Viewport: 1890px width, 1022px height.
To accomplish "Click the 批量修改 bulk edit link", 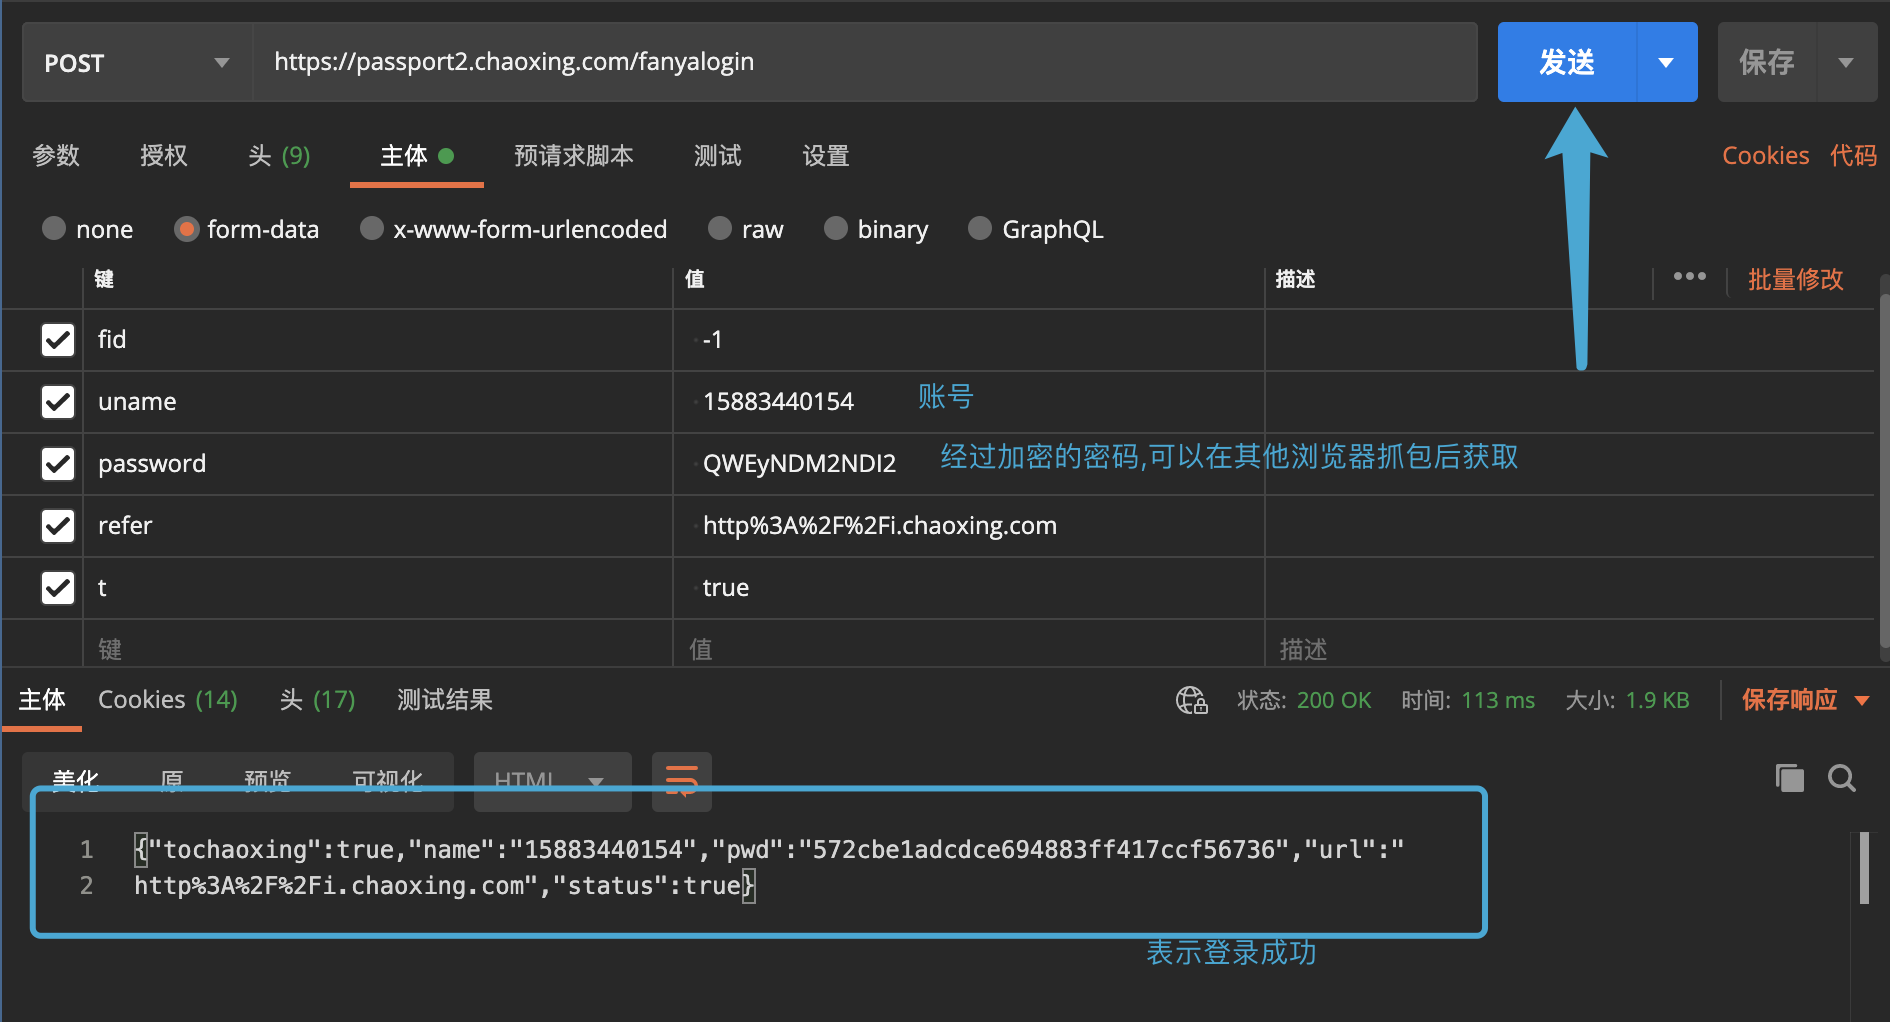I will tap(1796, 279).
